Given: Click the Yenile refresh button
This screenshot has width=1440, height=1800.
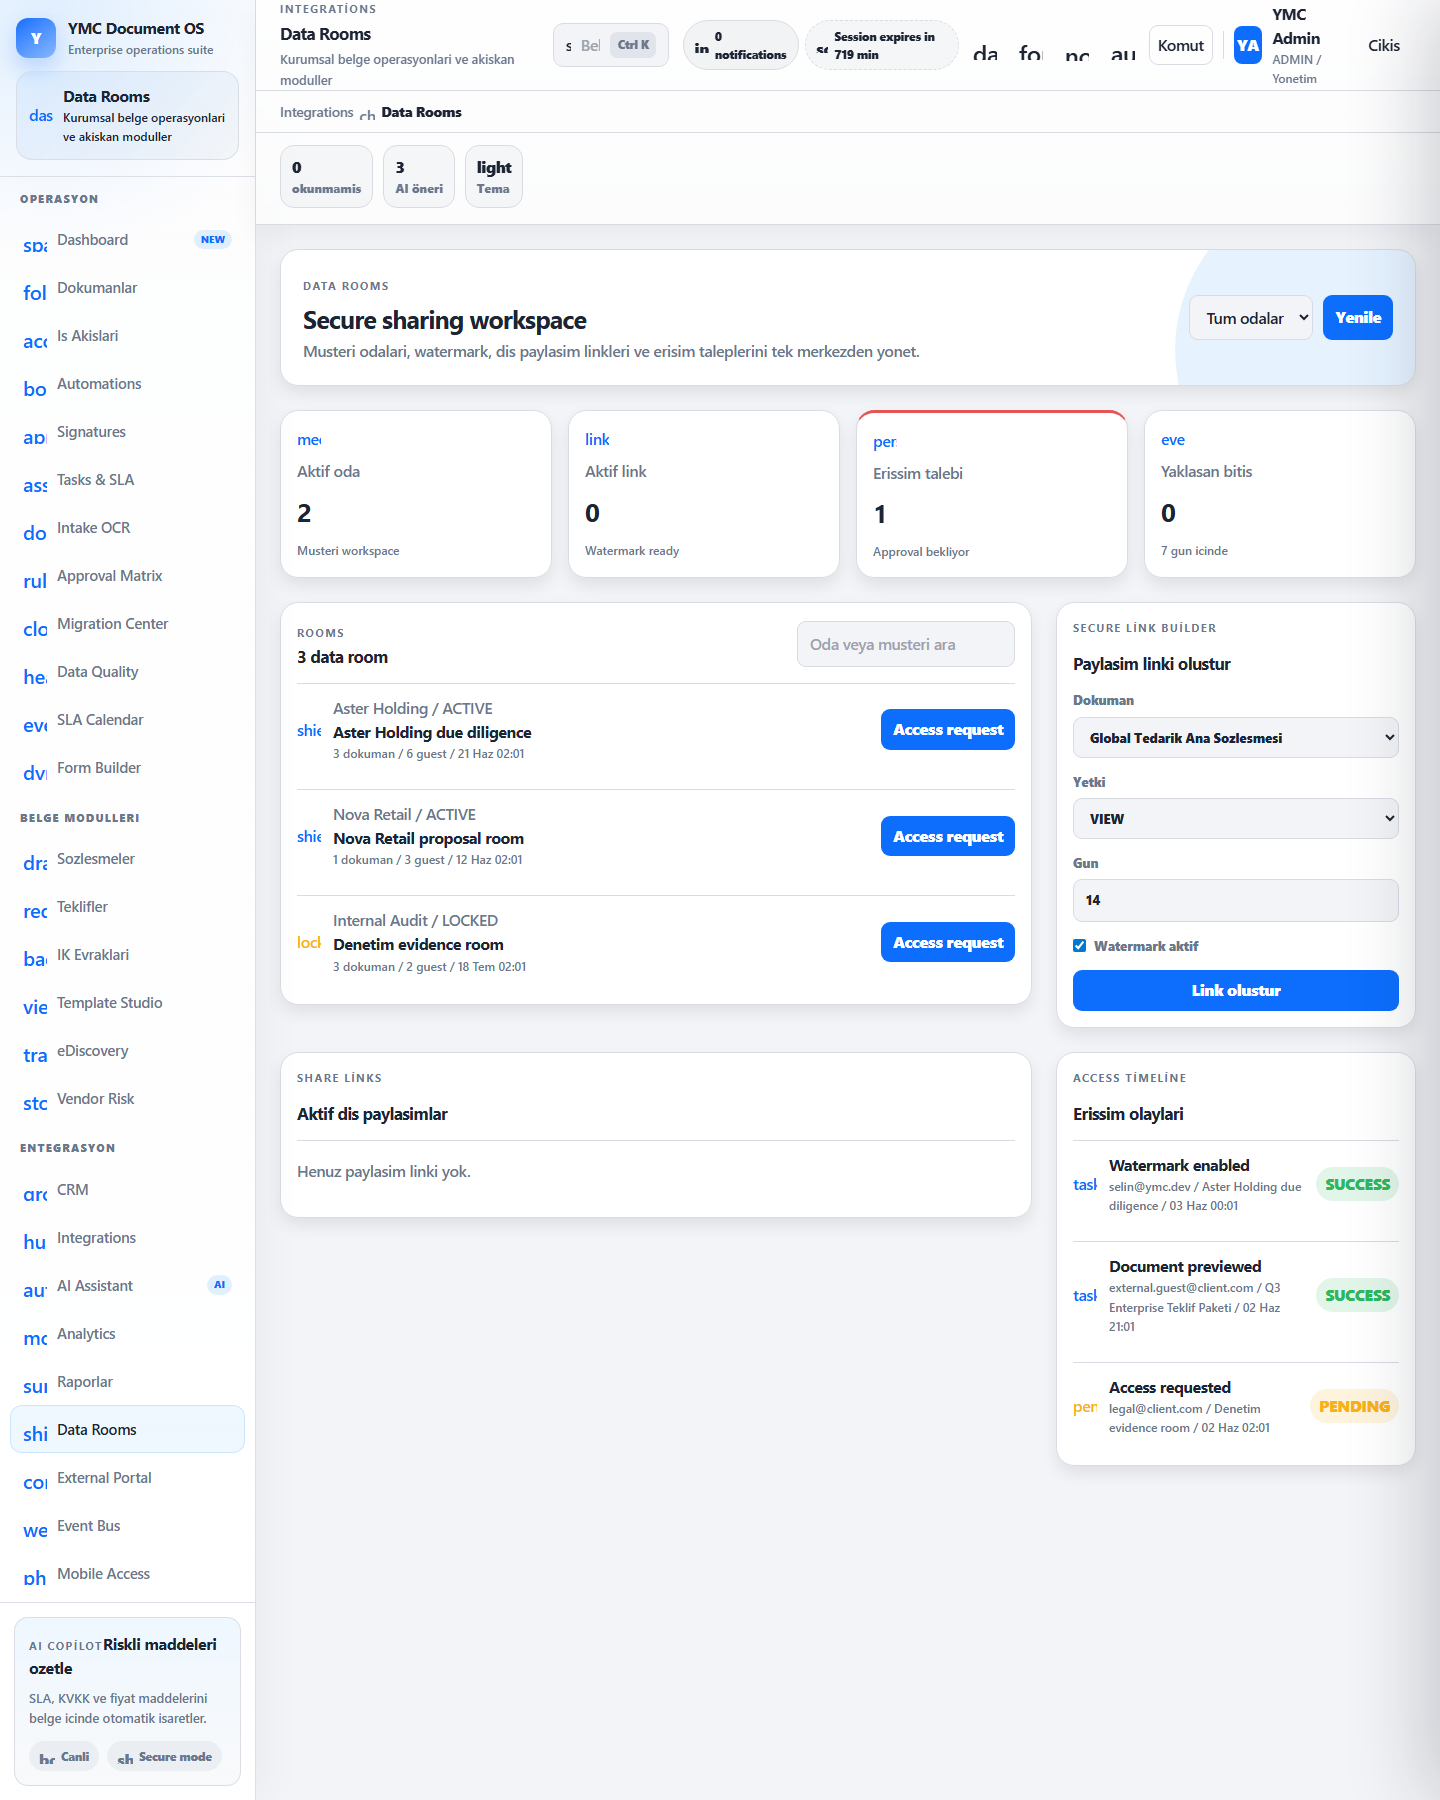Looking at the screenshot, I should pos(1358,318).
